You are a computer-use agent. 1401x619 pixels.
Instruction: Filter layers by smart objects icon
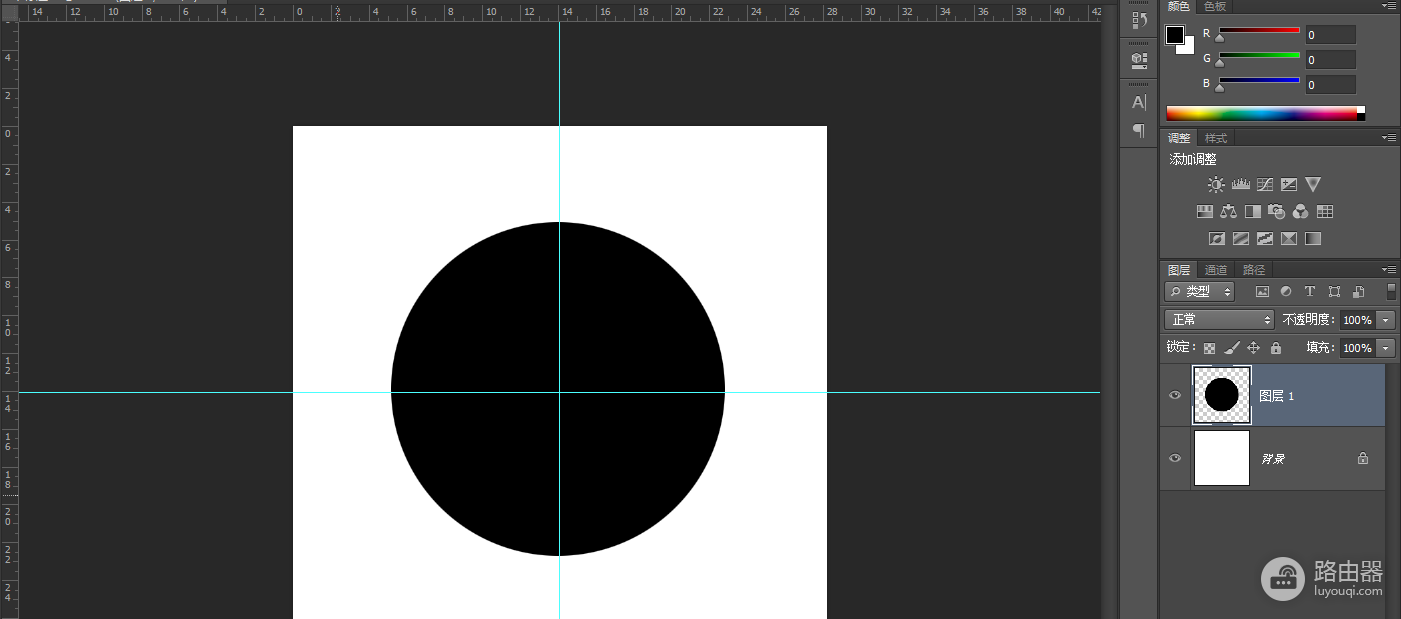coord(1358,292)
